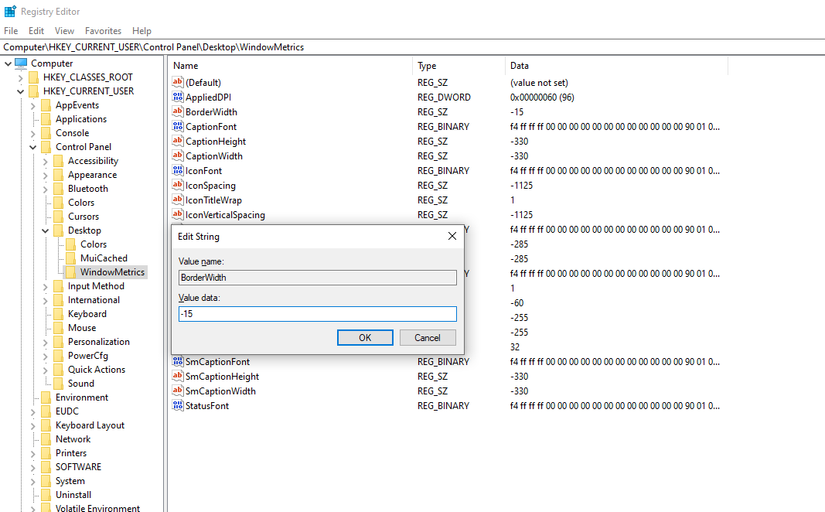Viewport: 825px width, 512px height.
Task: Open the Favorites menu
Action: (x=103, y=31)
